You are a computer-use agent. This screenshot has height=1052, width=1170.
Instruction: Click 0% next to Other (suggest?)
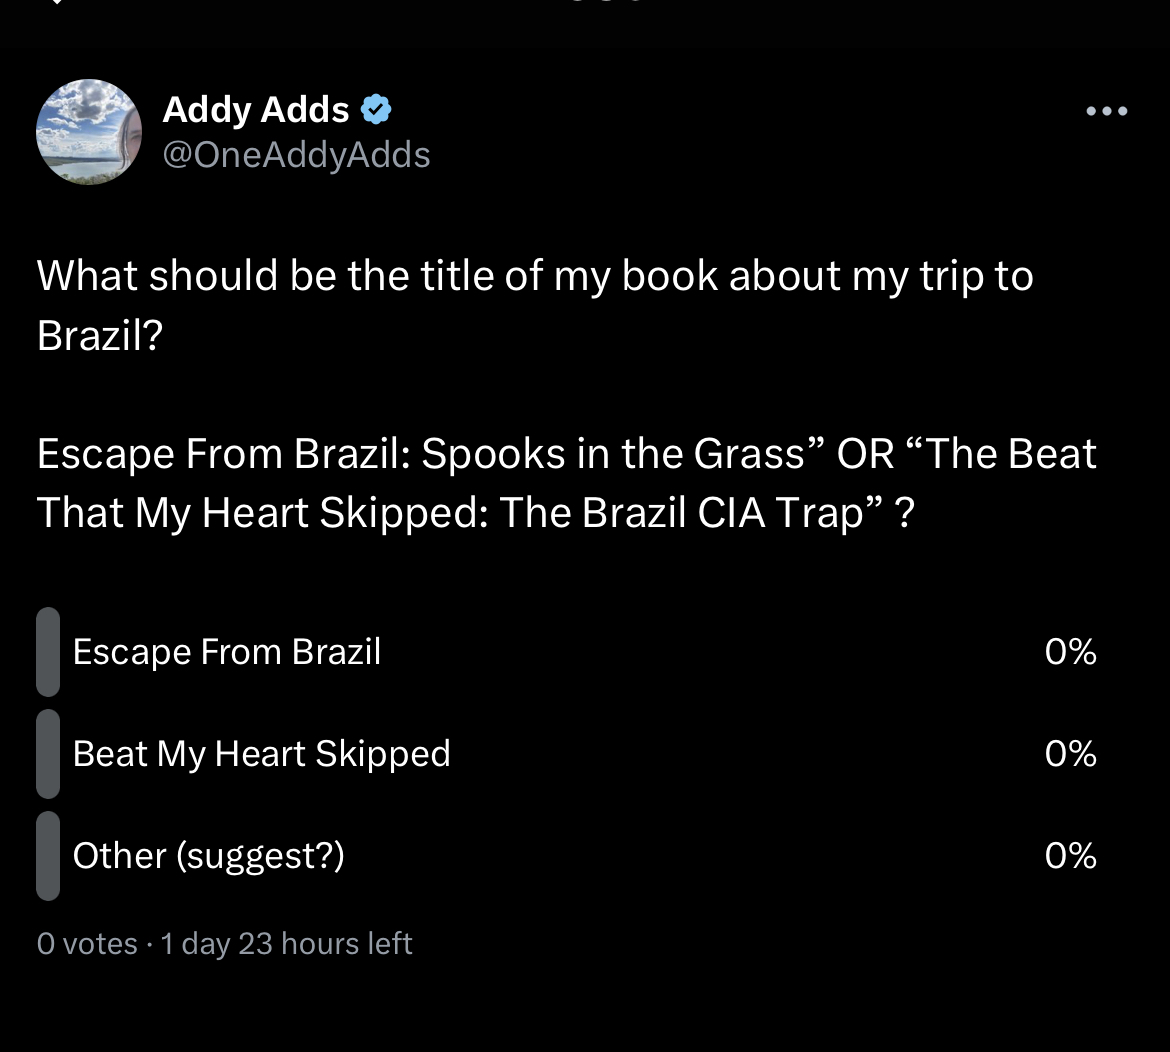[x=1071, y=856]
